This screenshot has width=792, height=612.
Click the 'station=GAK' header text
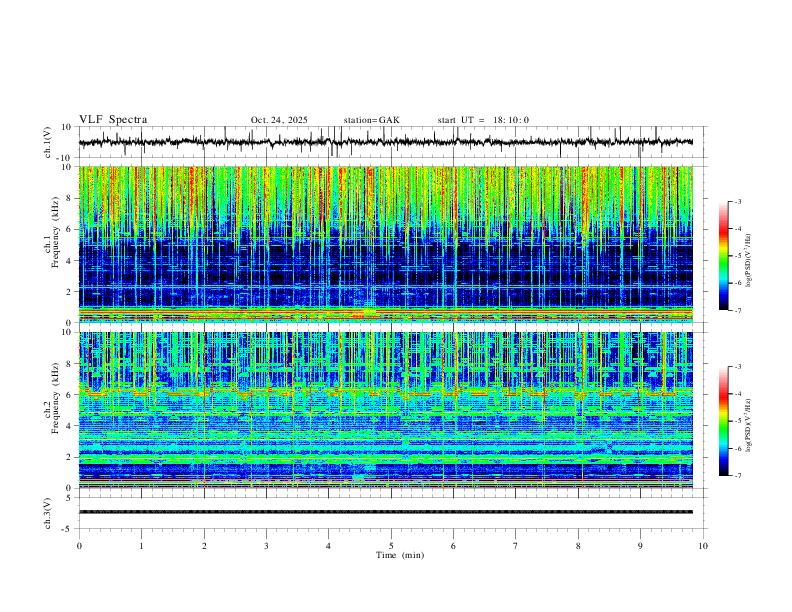click(371, 120)
